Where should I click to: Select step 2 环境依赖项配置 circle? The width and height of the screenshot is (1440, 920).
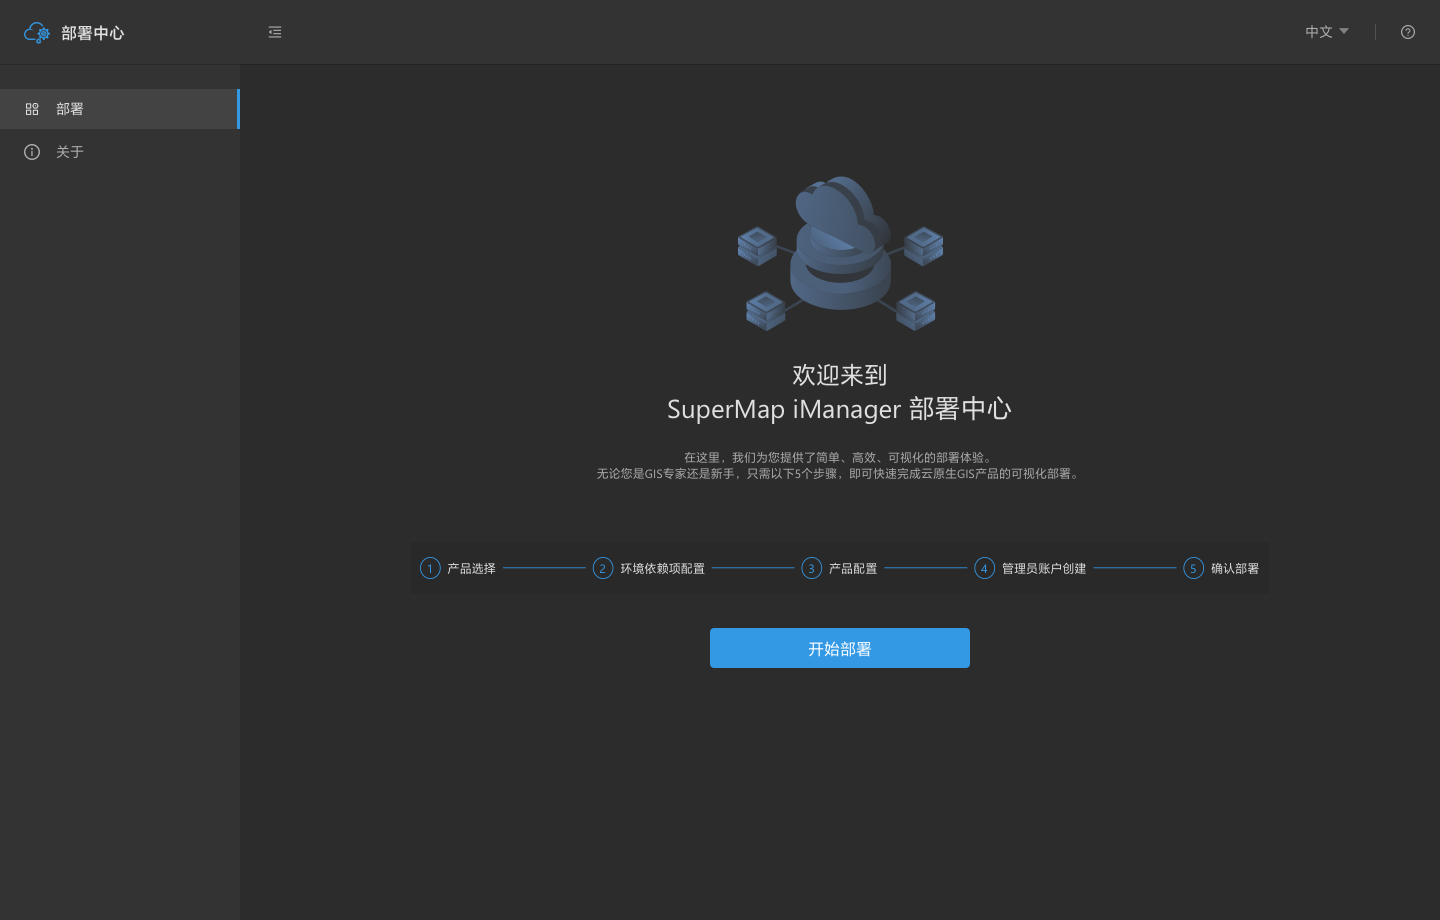(602, 567)
